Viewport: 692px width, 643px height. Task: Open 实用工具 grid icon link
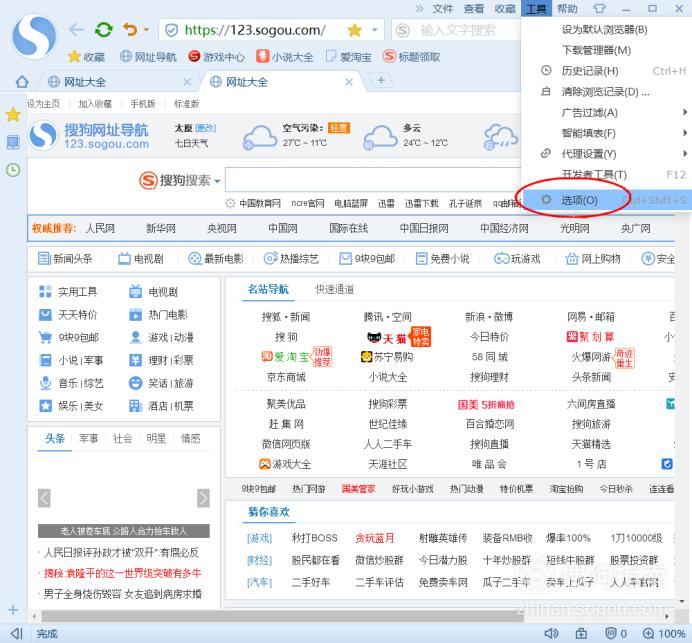pyautogui.click(x=68, y=292)
